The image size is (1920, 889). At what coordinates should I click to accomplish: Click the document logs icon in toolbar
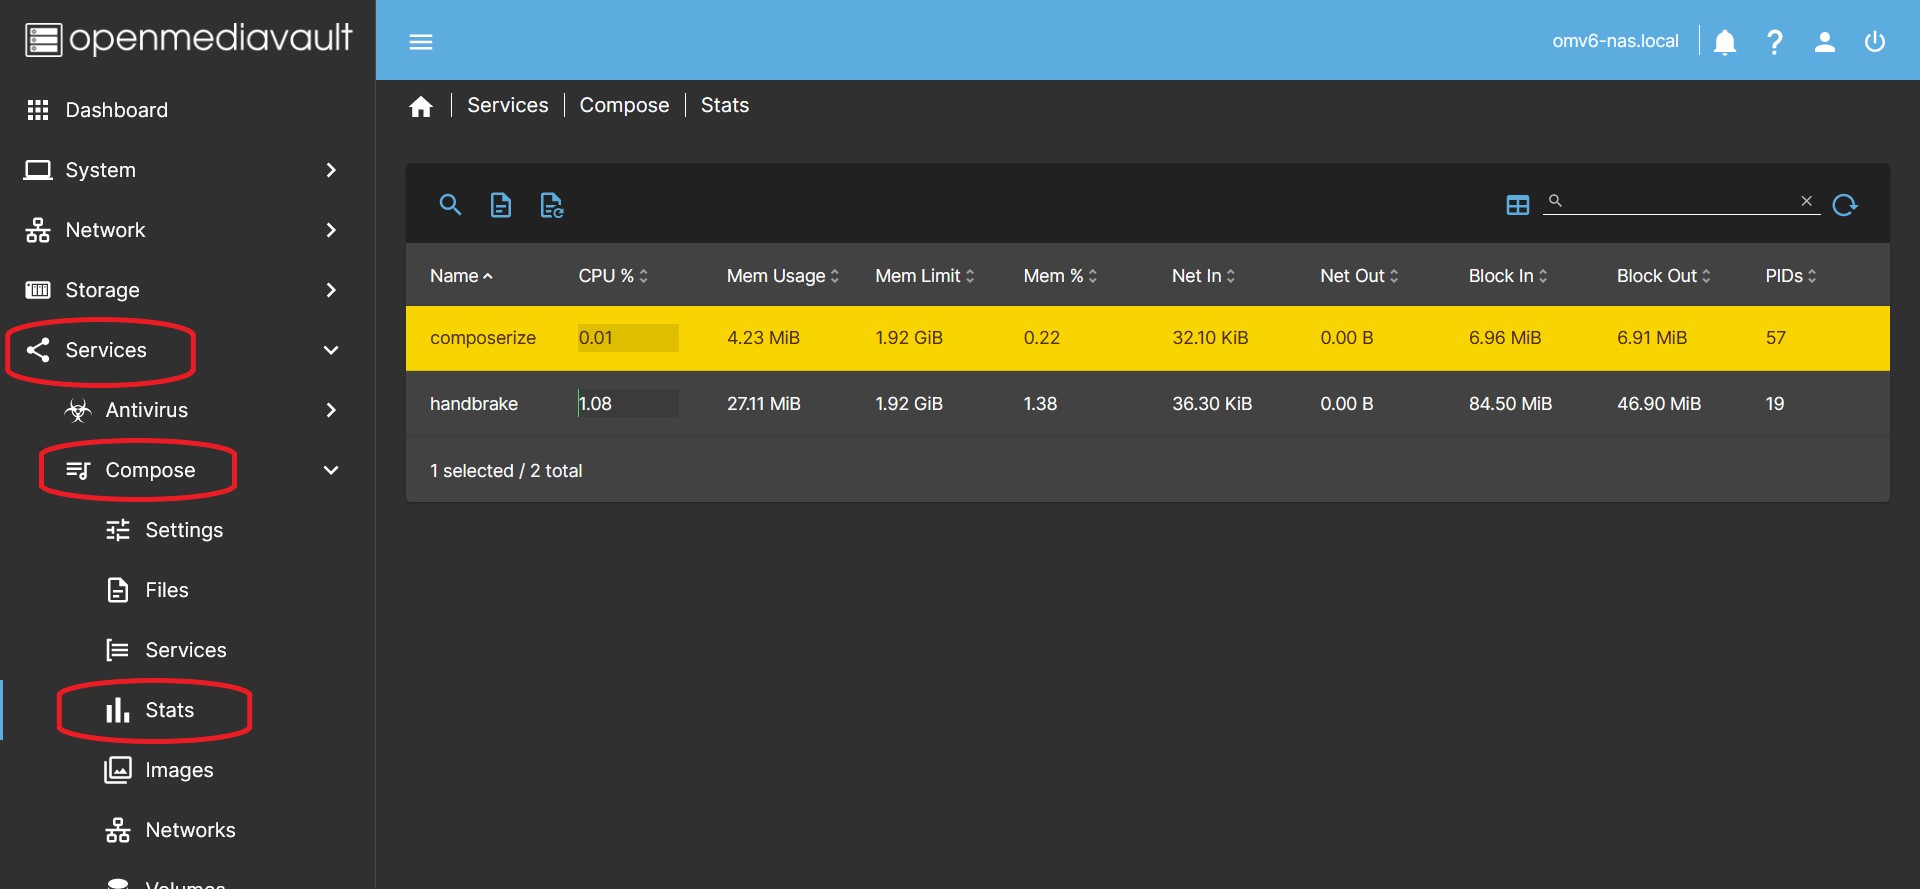tap(501, 205)
